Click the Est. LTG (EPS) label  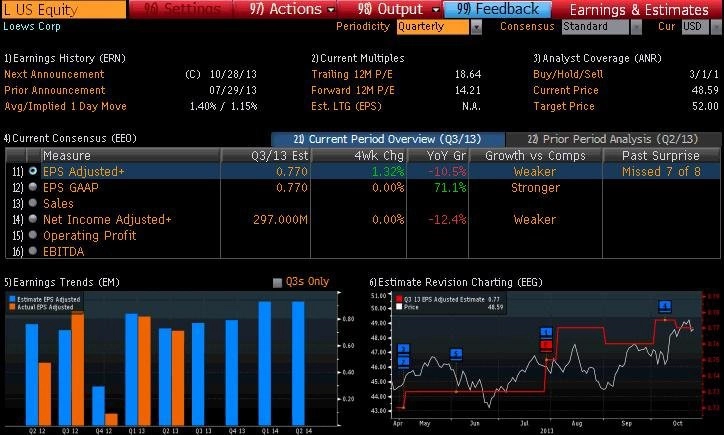pos(346,106)
